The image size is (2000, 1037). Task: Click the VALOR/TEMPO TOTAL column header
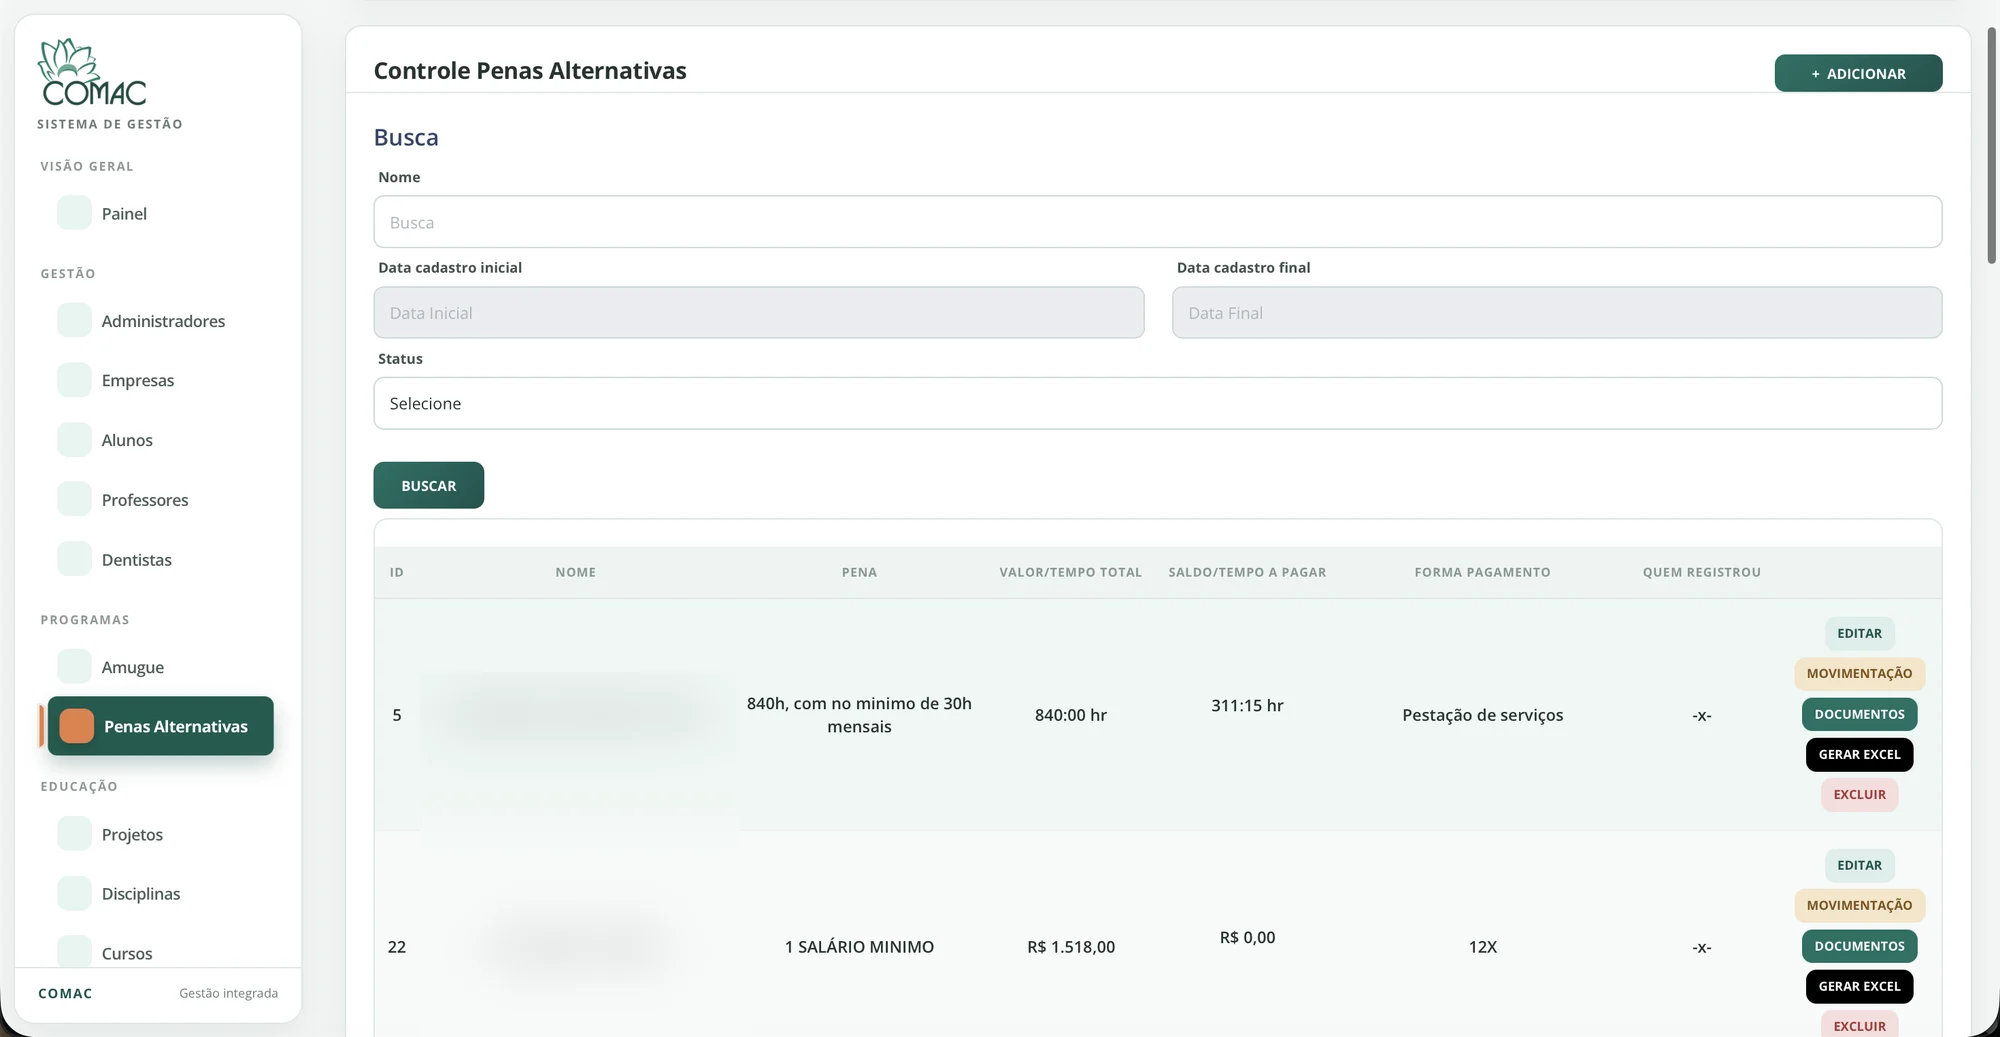pyautogui.click(x=1070, y=572)
